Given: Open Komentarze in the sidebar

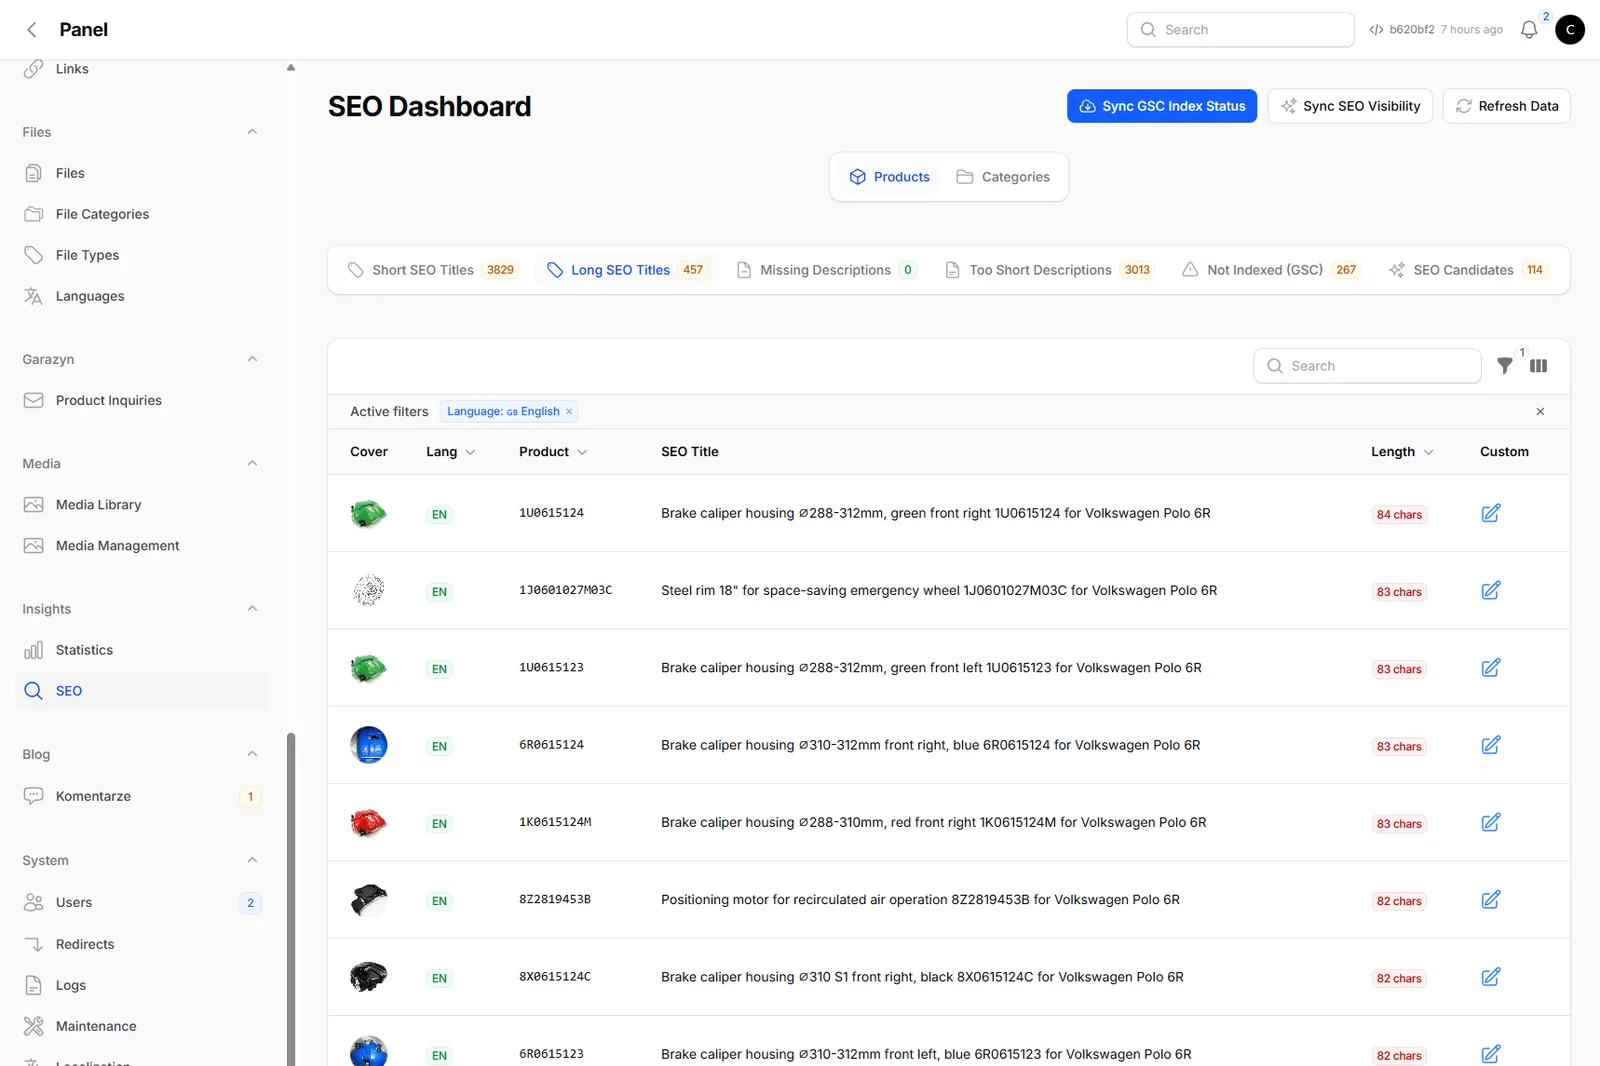Looking at the screenshot, I should click(x=141, y=796).
